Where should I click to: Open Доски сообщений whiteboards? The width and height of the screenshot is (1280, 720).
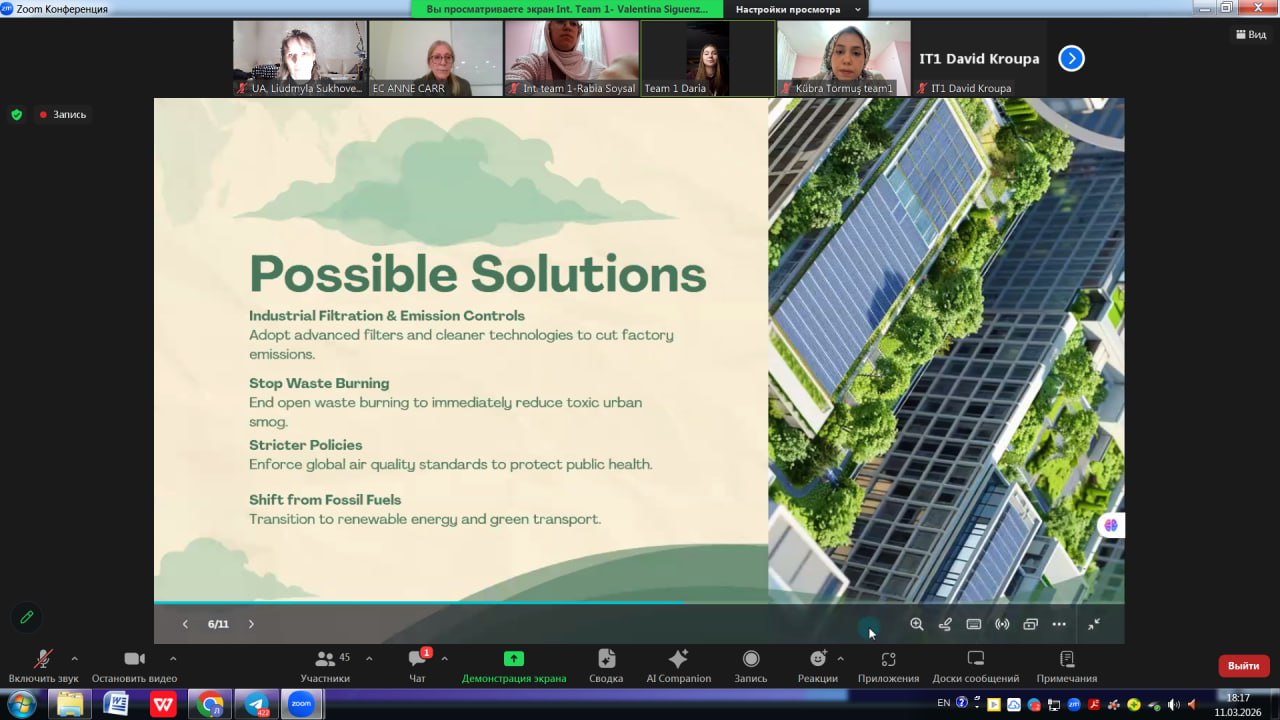pos(975,665)
